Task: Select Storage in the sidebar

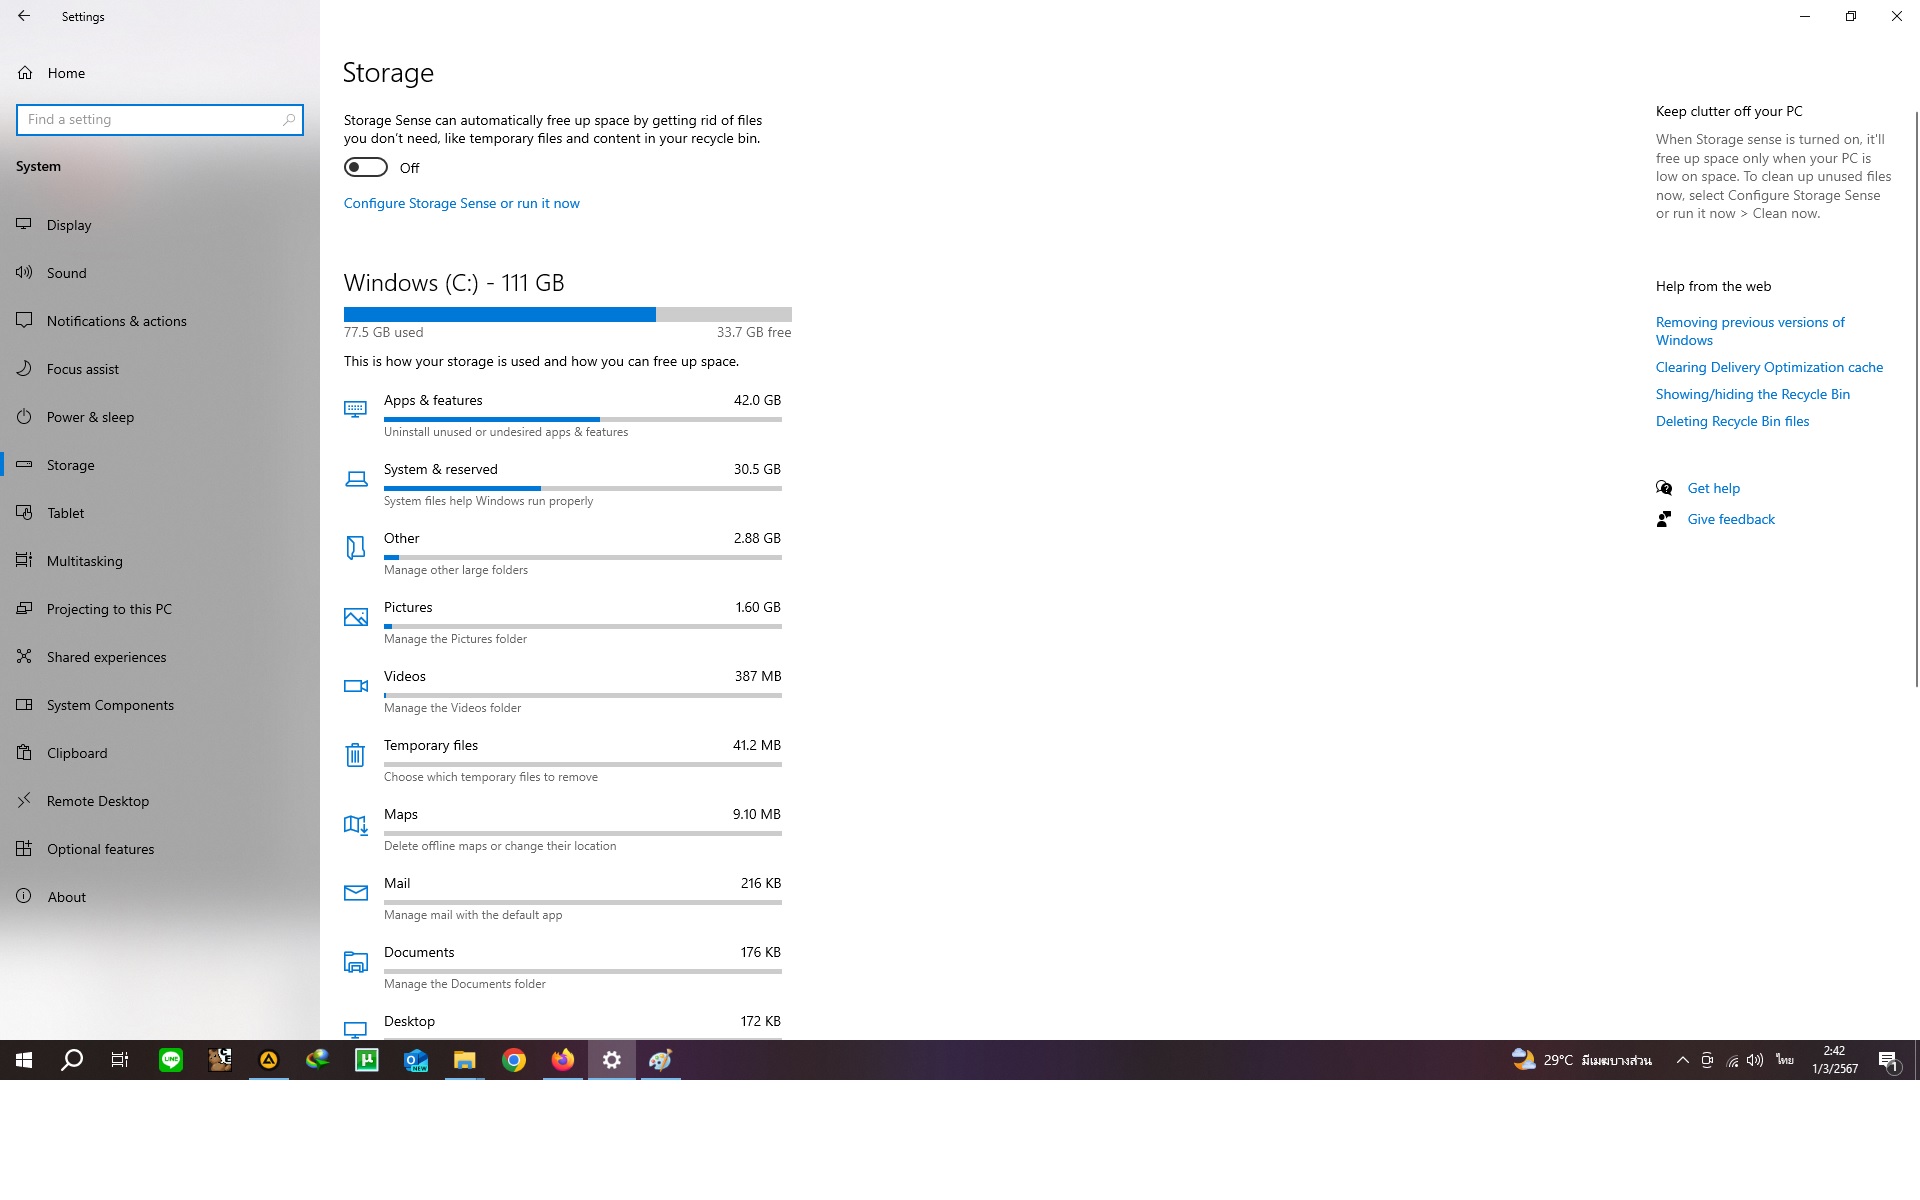Action: click(x=160, y=465)
